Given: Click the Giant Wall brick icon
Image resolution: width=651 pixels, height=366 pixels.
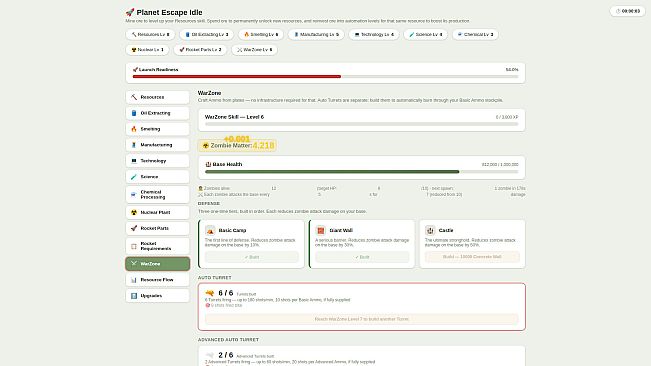Looking at the screenshot, I should (321, 230).
